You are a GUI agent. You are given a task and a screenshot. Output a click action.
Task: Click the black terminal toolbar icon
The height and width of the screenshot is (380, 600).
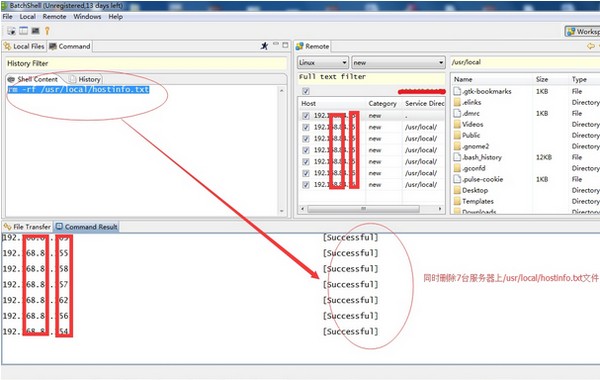pos(36,31)
